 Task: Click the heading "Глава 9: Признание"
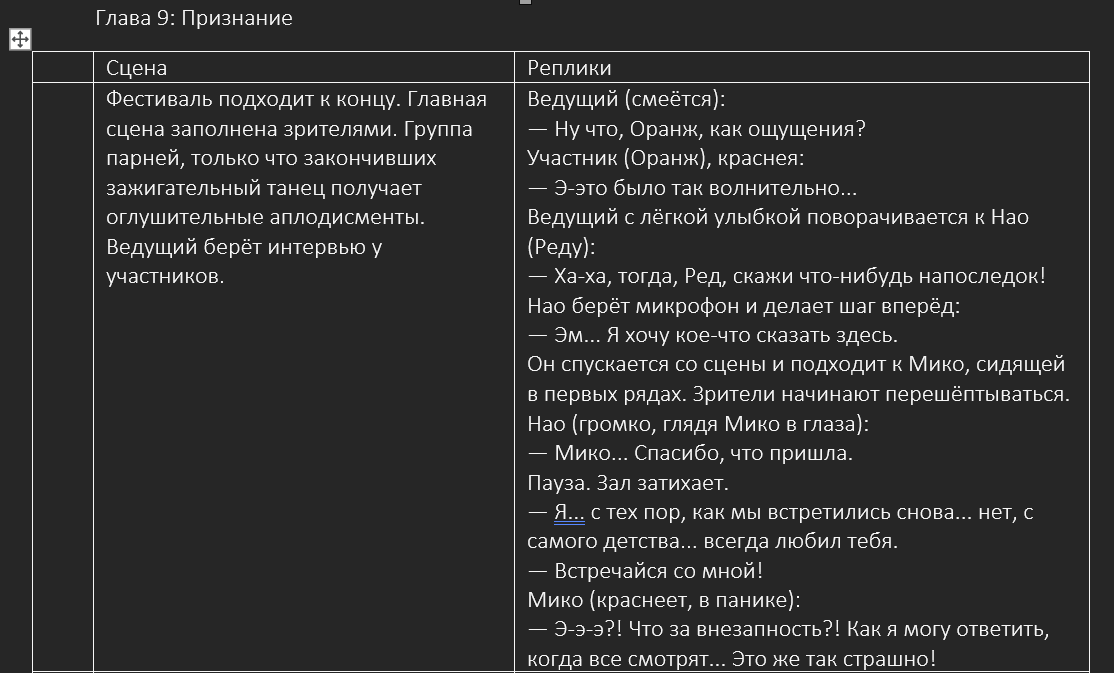(x=194, y=18)
